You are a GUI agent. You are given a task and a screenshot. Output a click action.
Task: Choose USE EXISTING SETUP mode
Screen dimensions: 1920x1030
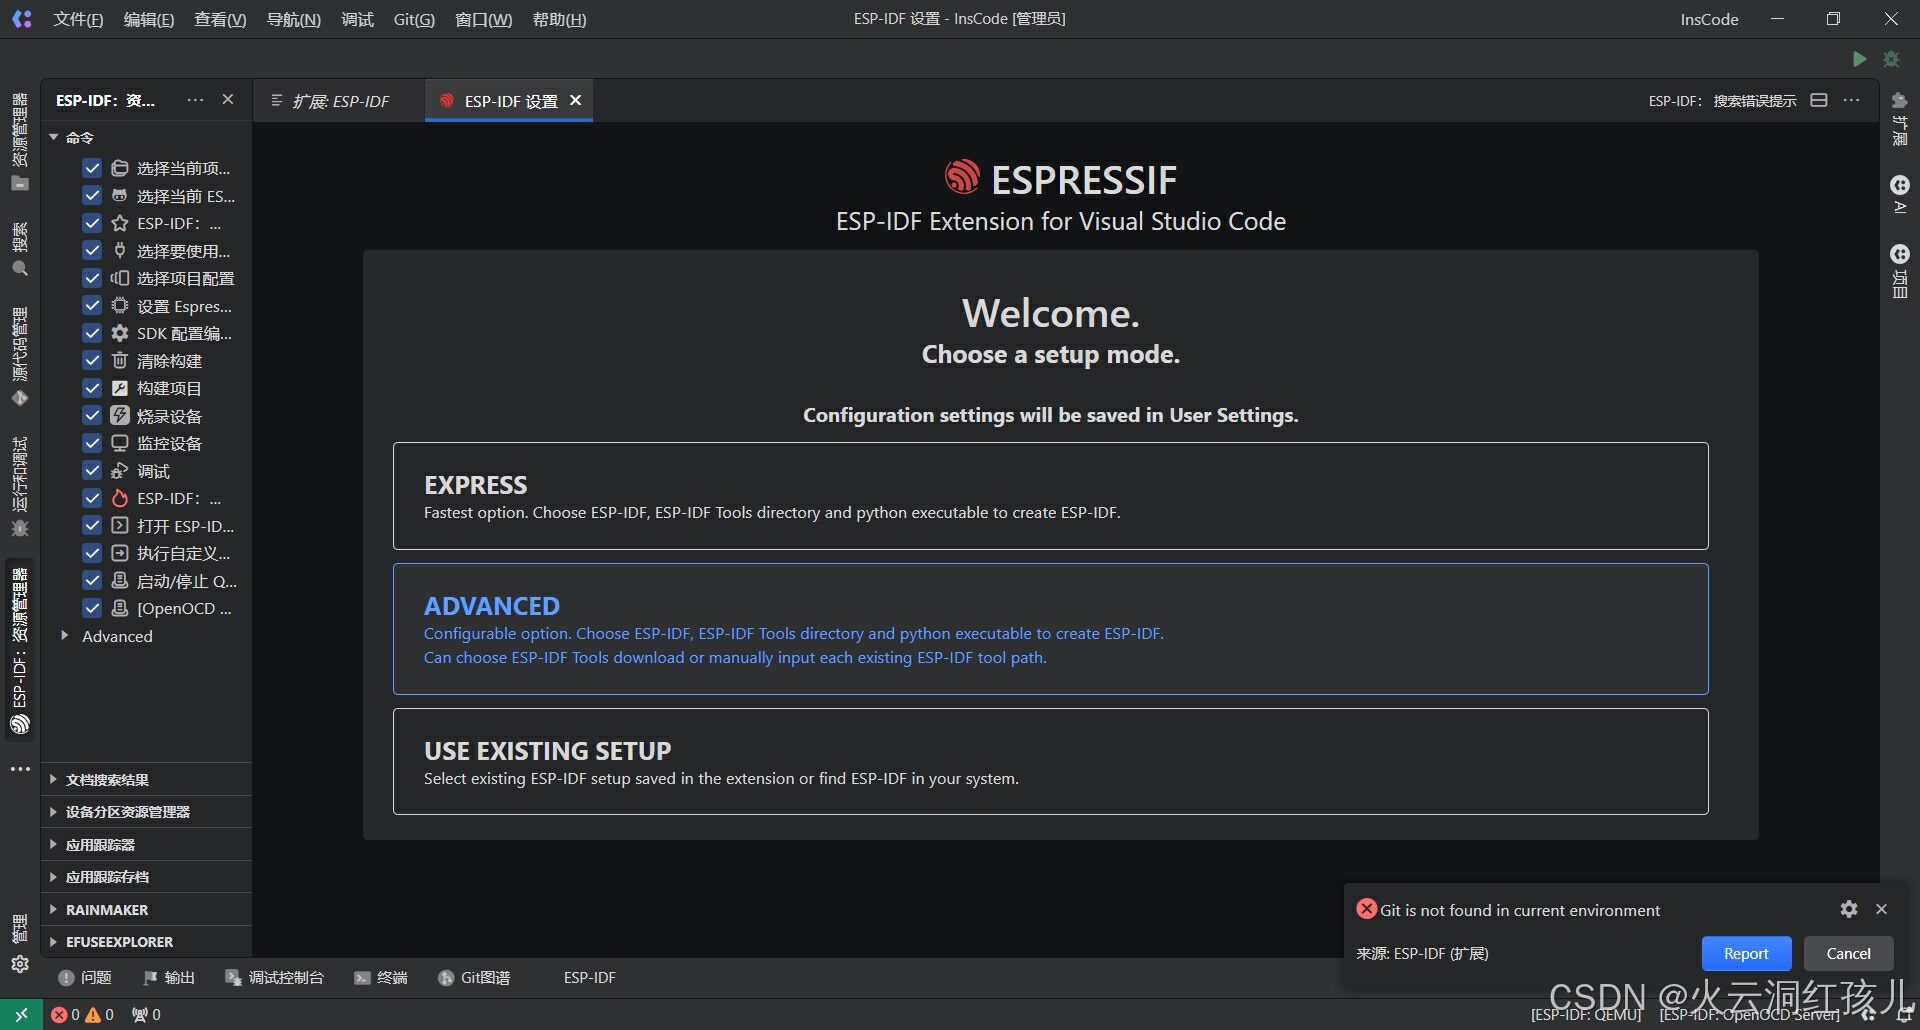pyautogui.click(x=1050, y=762)
